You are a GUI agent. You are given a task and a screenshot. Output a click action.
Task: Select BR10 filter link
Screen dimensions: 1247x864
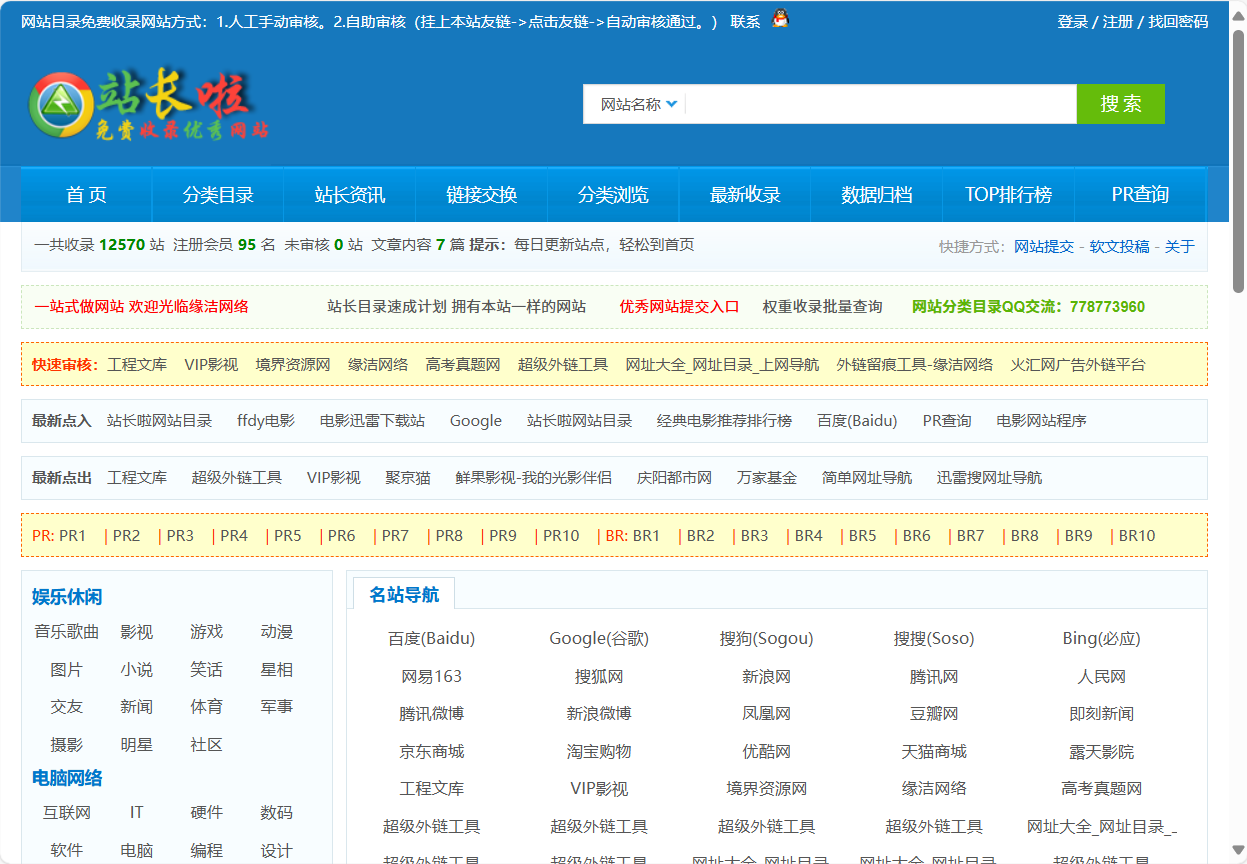tap(1137, 536)
